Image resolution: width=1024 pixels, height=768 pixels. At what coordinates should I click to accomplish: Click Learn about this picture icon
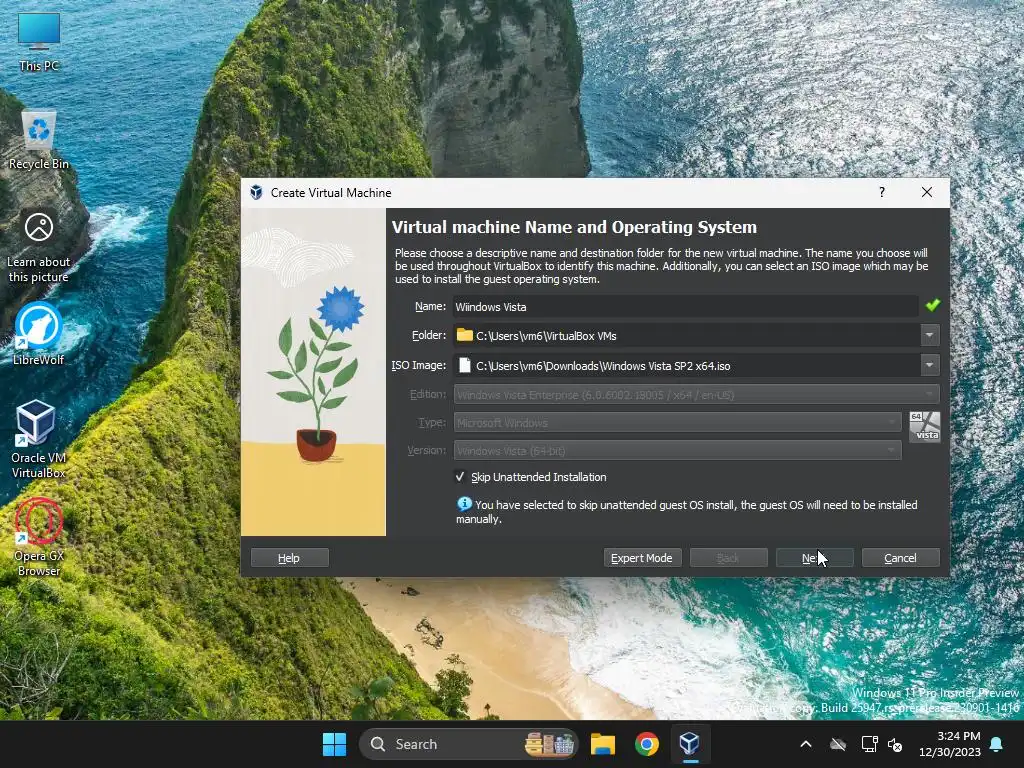39,246
